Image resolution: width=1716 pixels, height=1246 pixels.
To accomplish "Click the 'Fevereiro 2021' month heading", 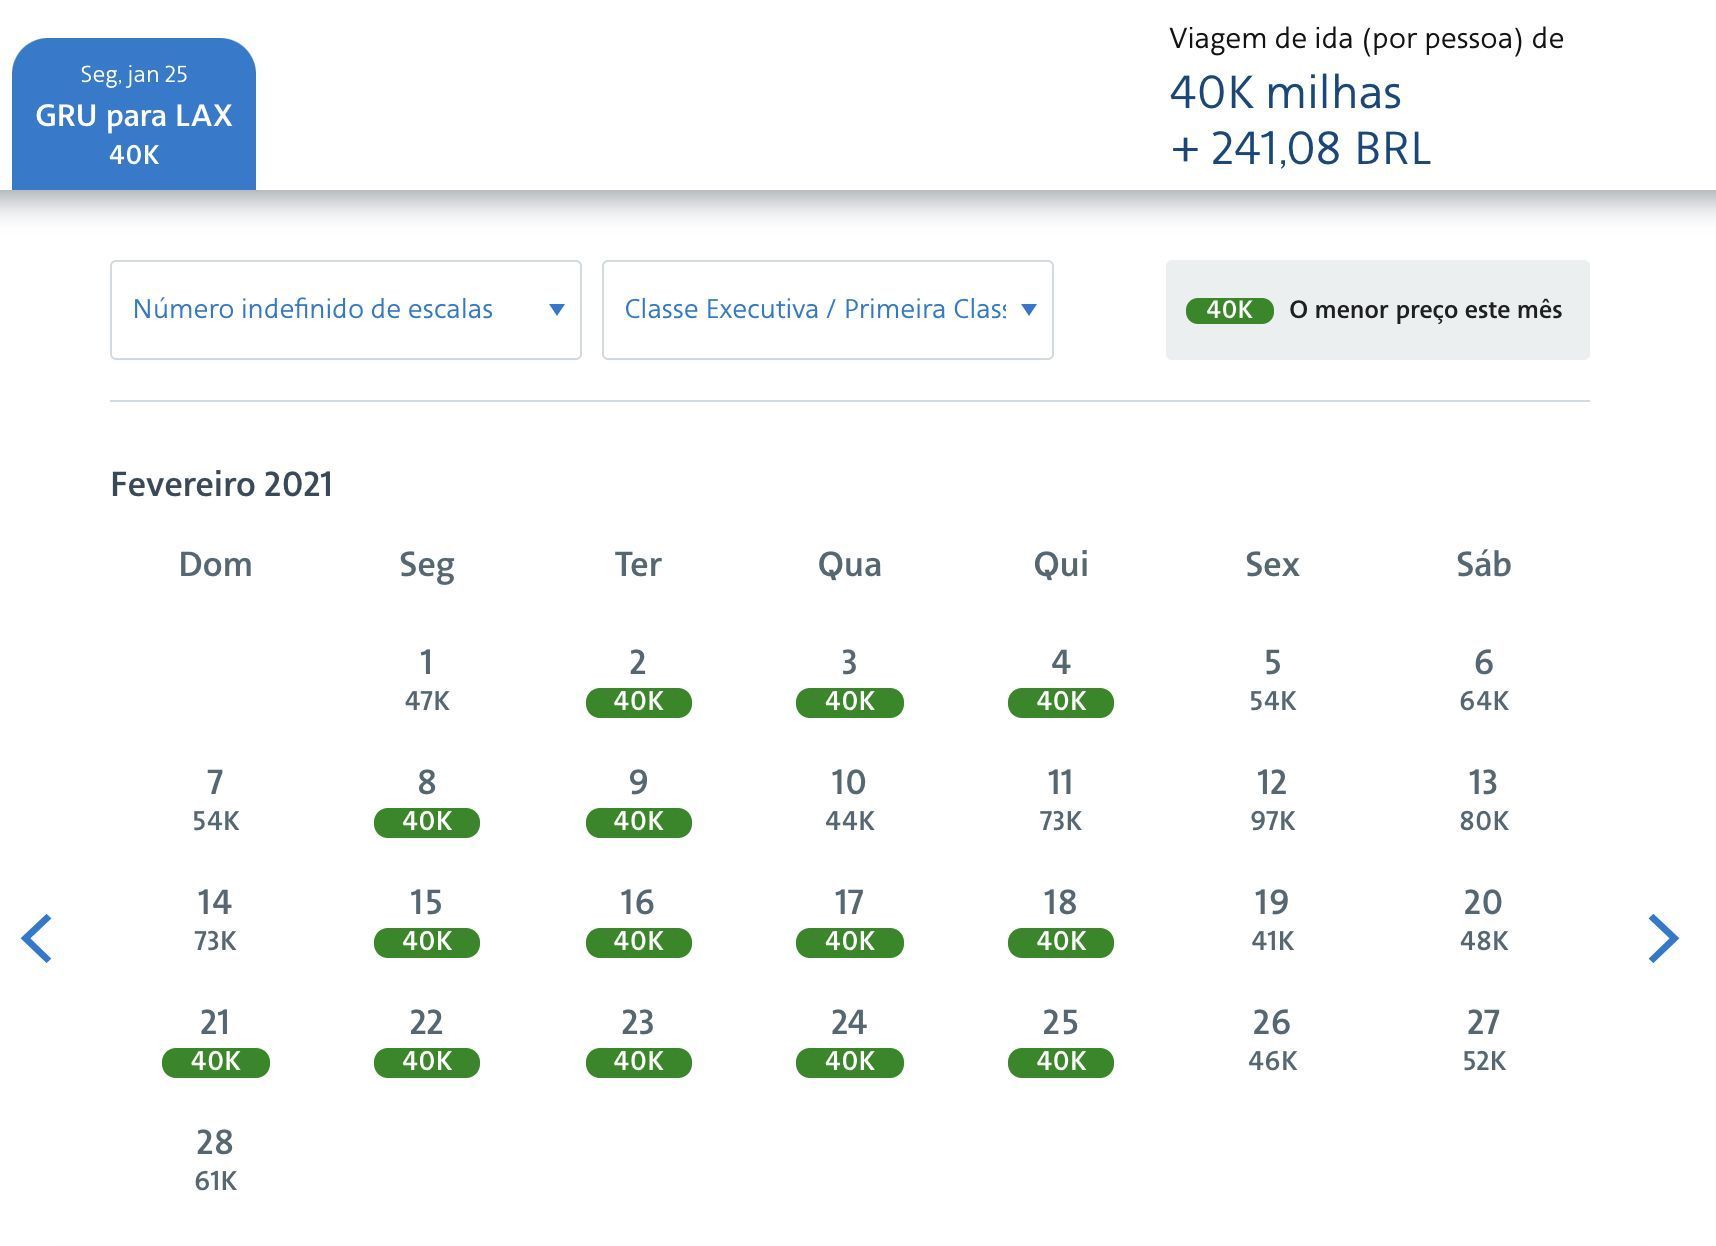I will pos(221,484).
